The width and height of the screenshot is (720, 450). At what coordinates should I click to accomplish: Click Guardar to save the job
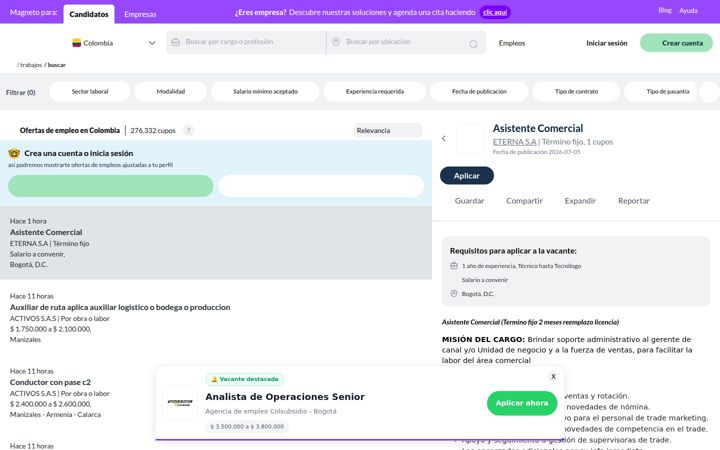click(x=469, y=201)
